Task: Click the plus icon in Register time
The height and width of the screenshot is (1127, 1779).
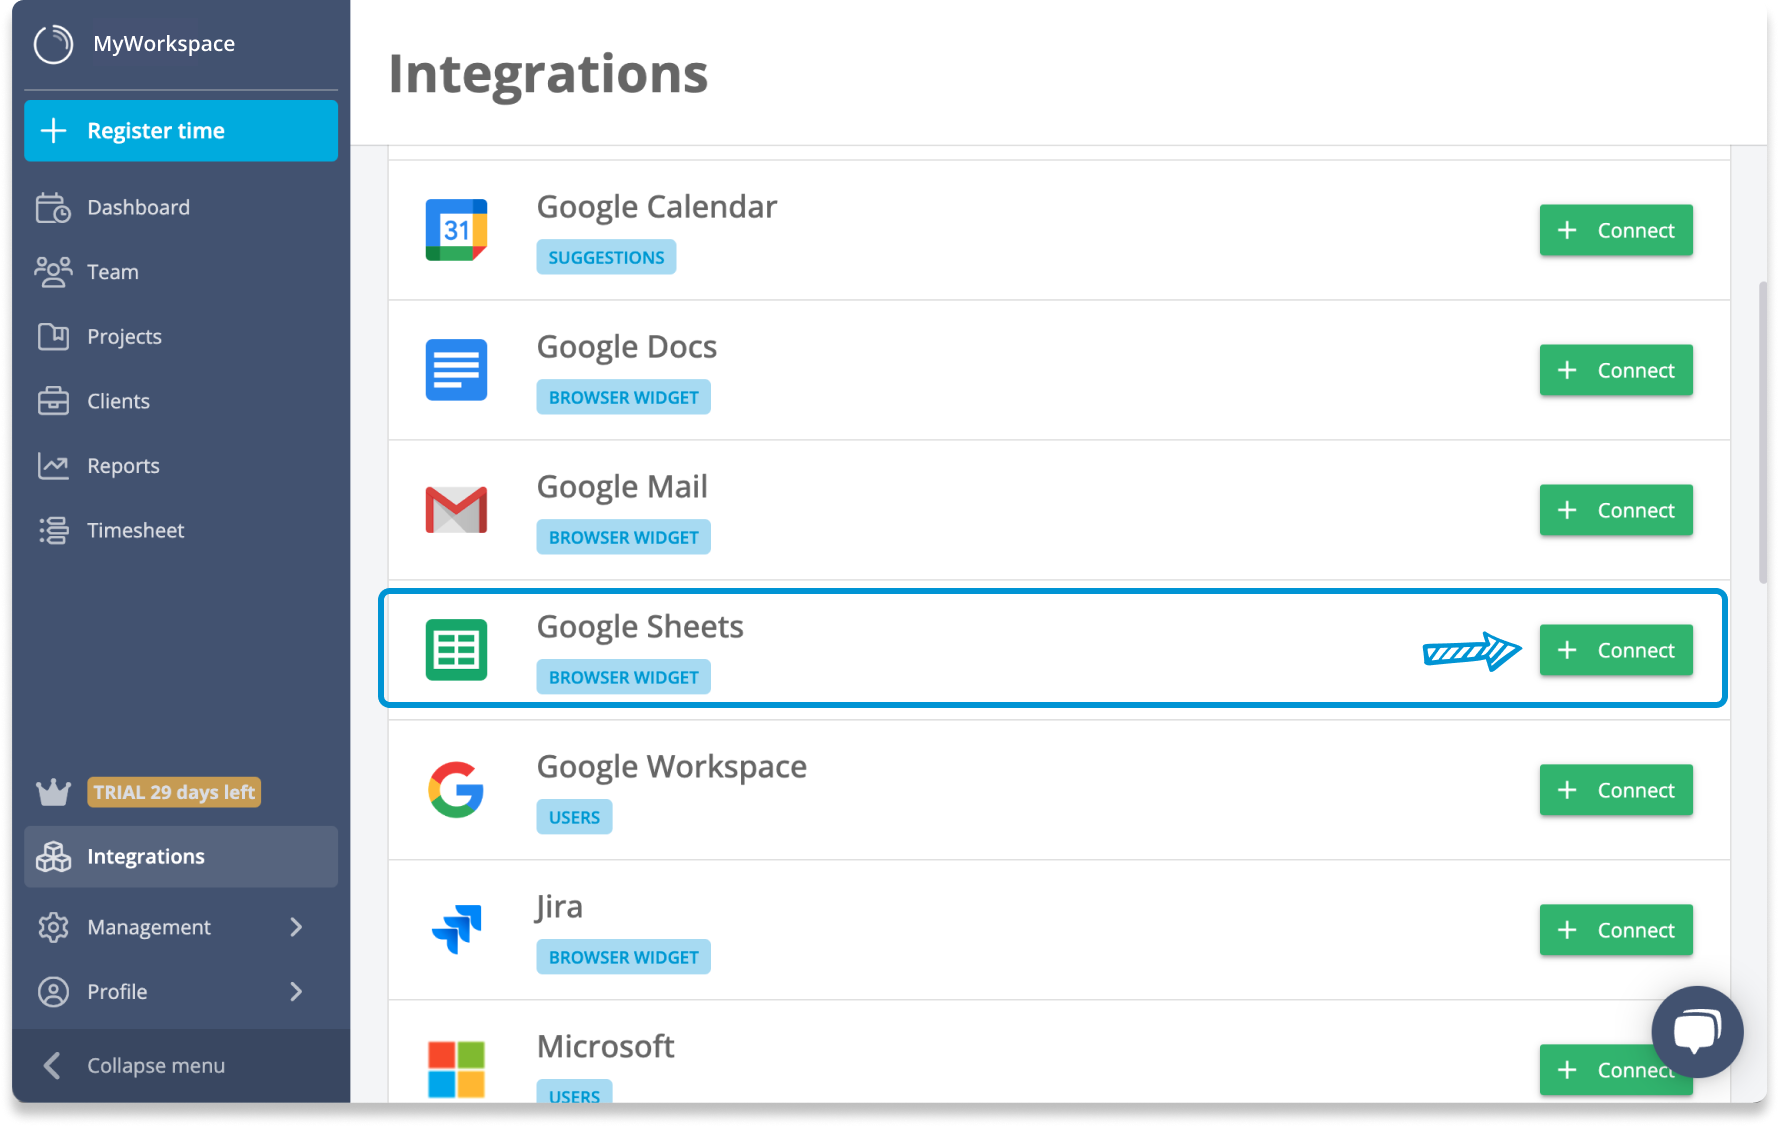Action: pos(54,130)
